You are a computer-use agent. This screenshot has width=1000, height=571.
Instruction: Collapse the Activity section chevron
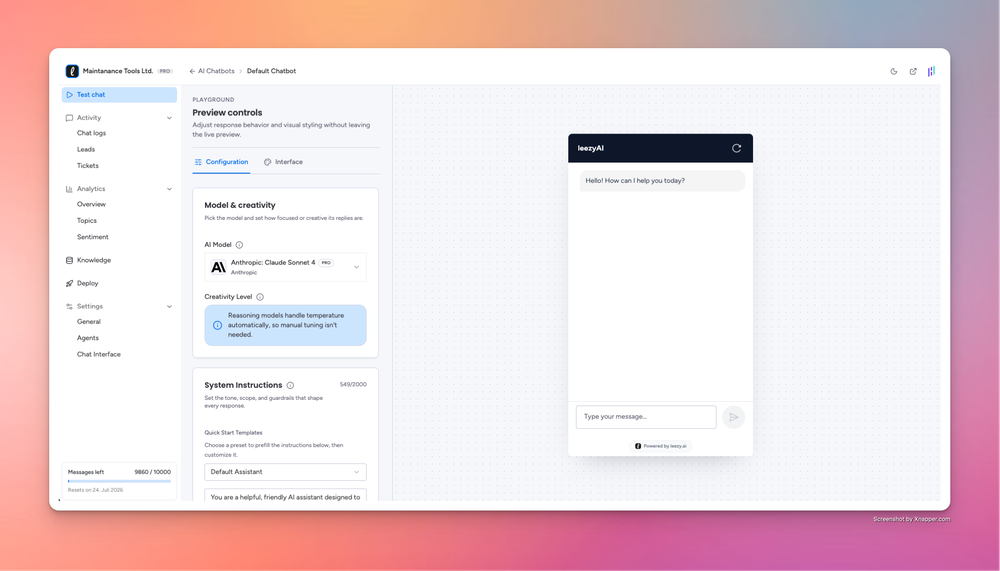pos(170,118)
